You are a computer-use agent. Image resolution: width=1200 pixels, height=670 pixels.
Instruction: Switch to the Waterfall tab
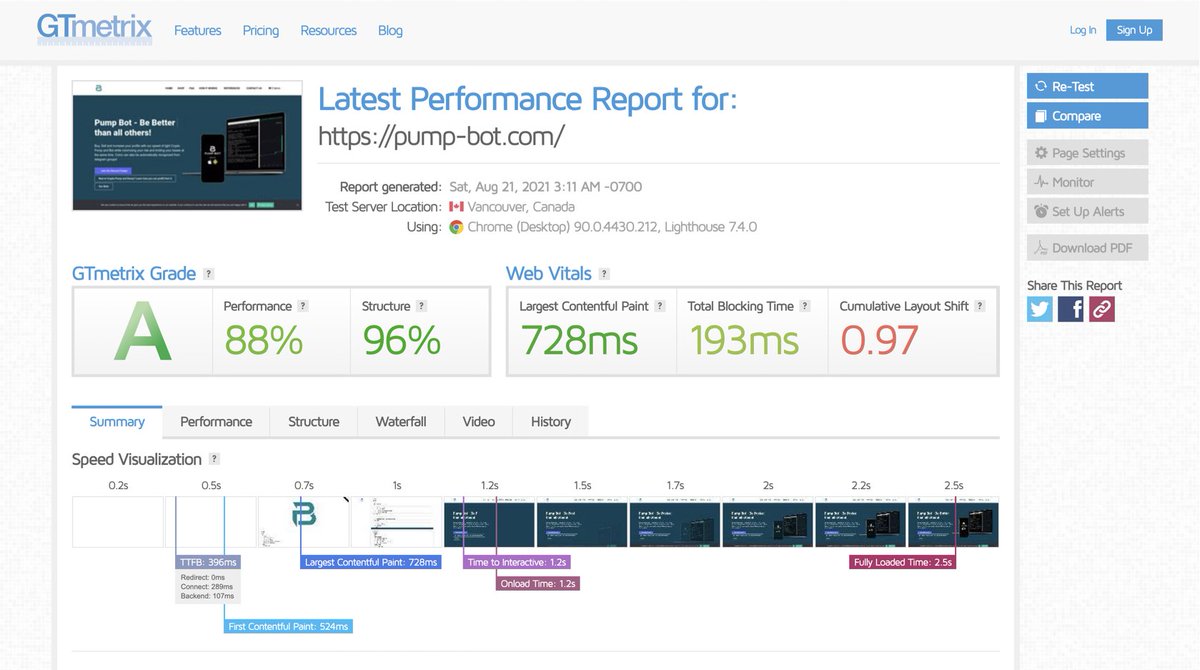(x=401, y=421)
